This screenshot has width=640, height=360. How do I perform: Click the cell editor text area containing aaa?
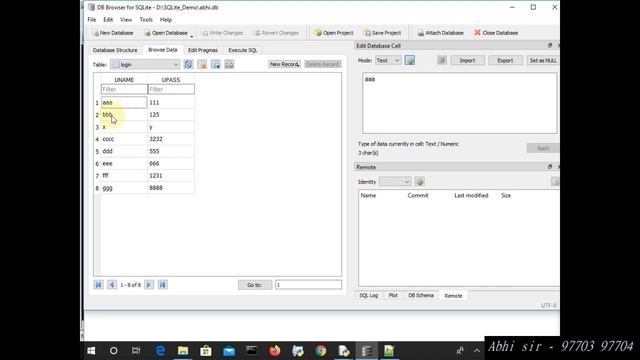pos(460,103)
